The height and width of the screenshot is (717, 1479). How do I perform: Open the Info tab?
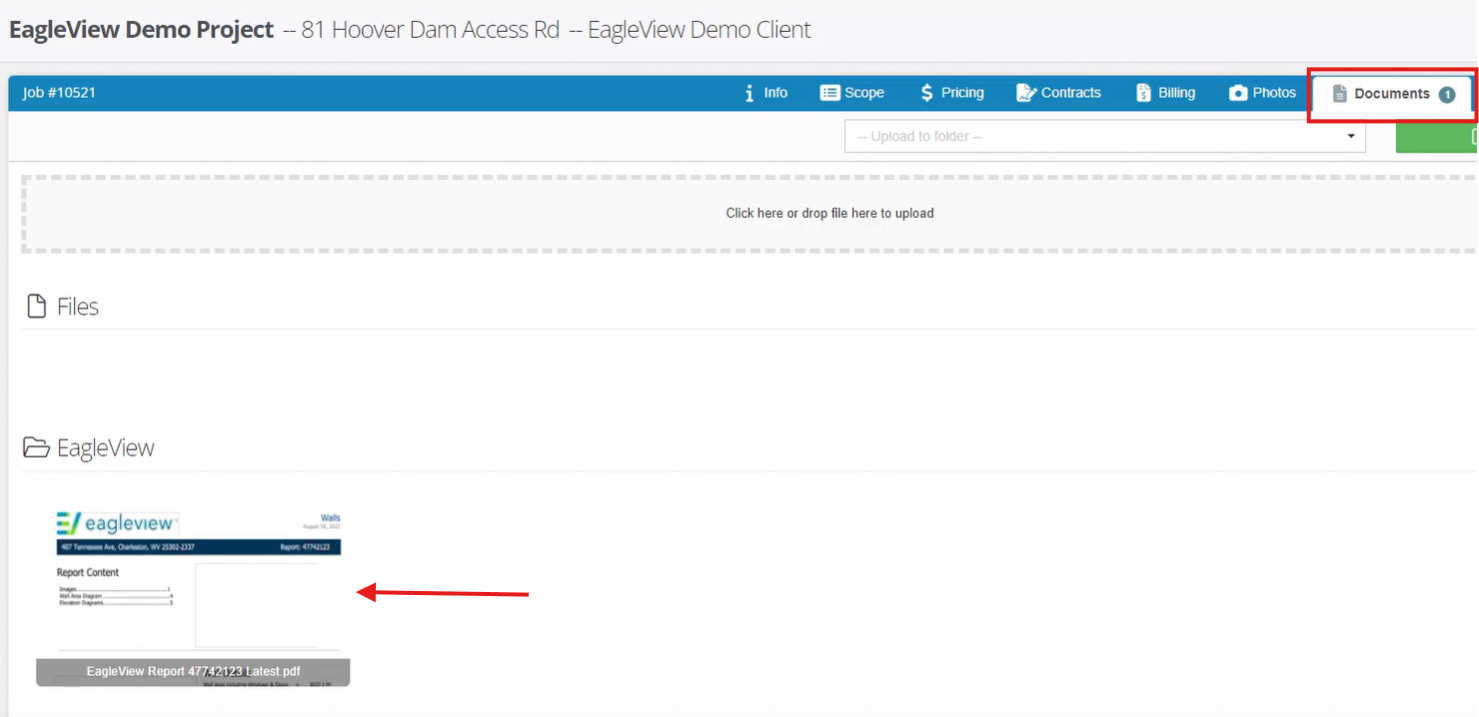tap(766, 93)
